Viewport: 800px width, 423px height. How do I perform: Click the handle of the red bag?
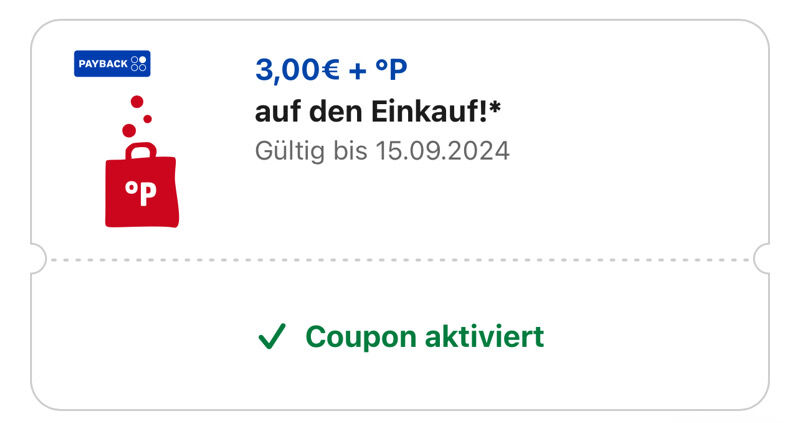click(x=141, y=151)
